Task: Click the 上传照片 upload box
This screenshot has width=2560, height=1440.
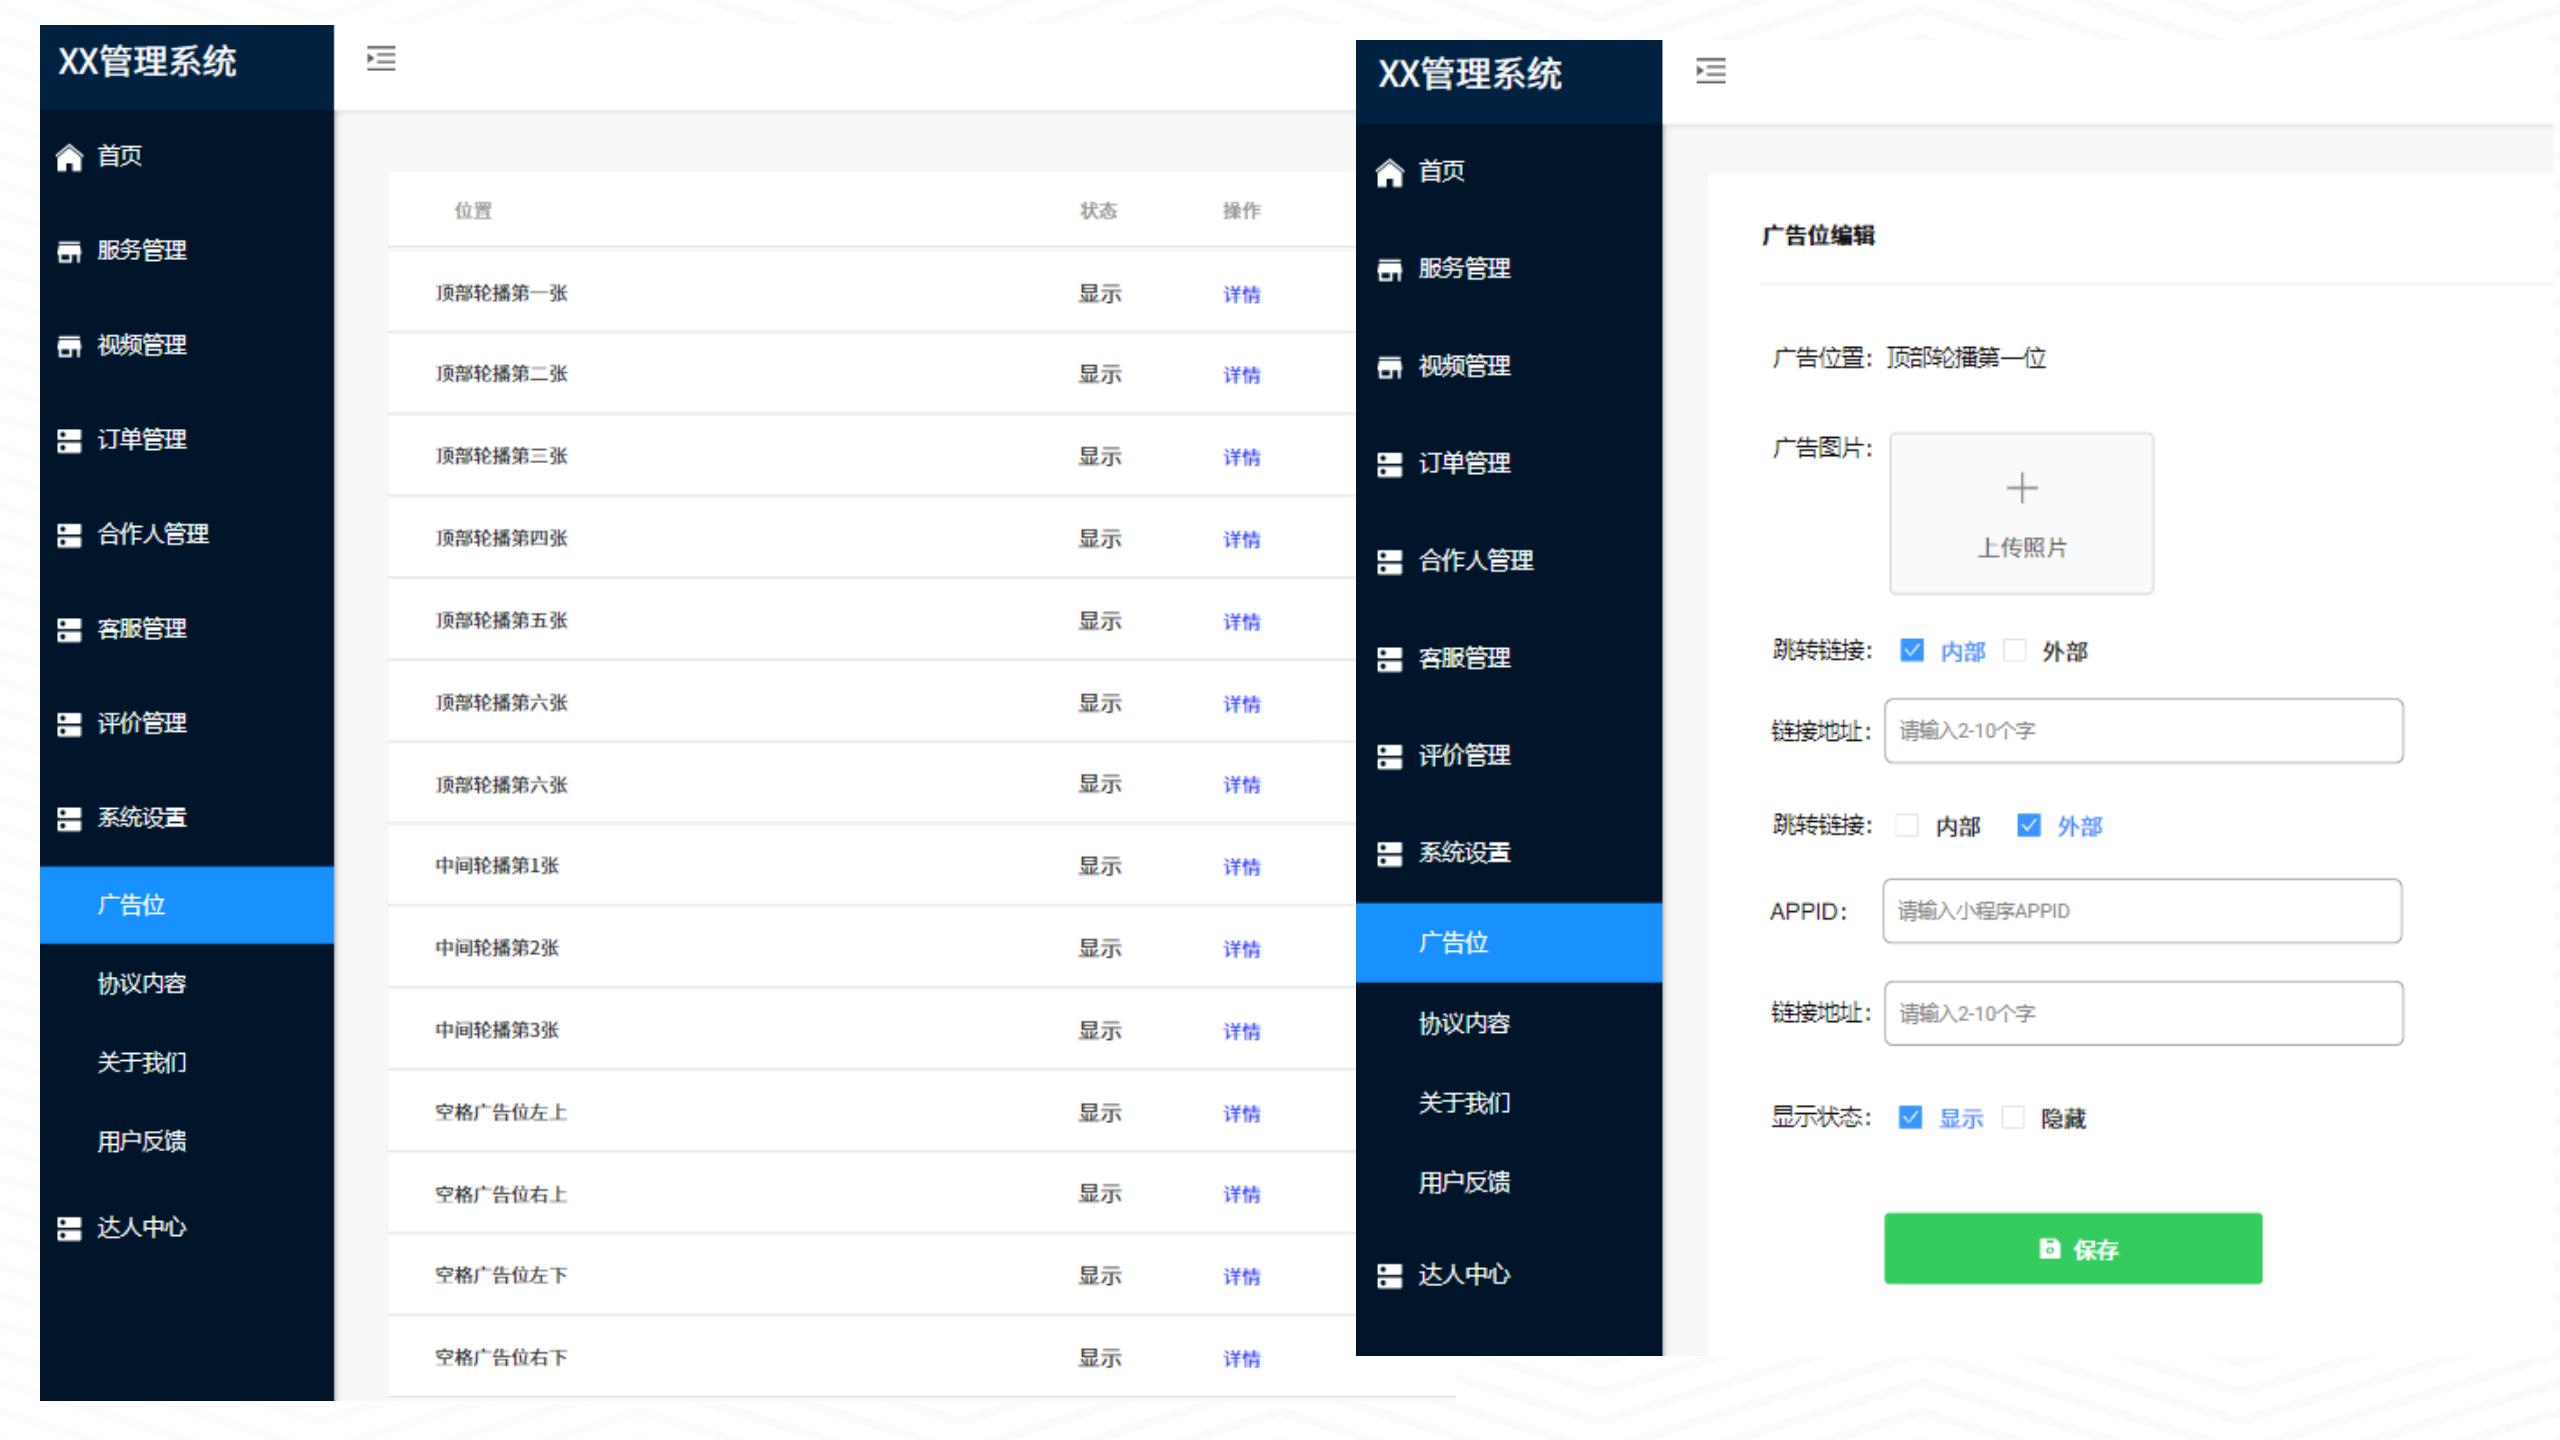Action: [2022, 514]
